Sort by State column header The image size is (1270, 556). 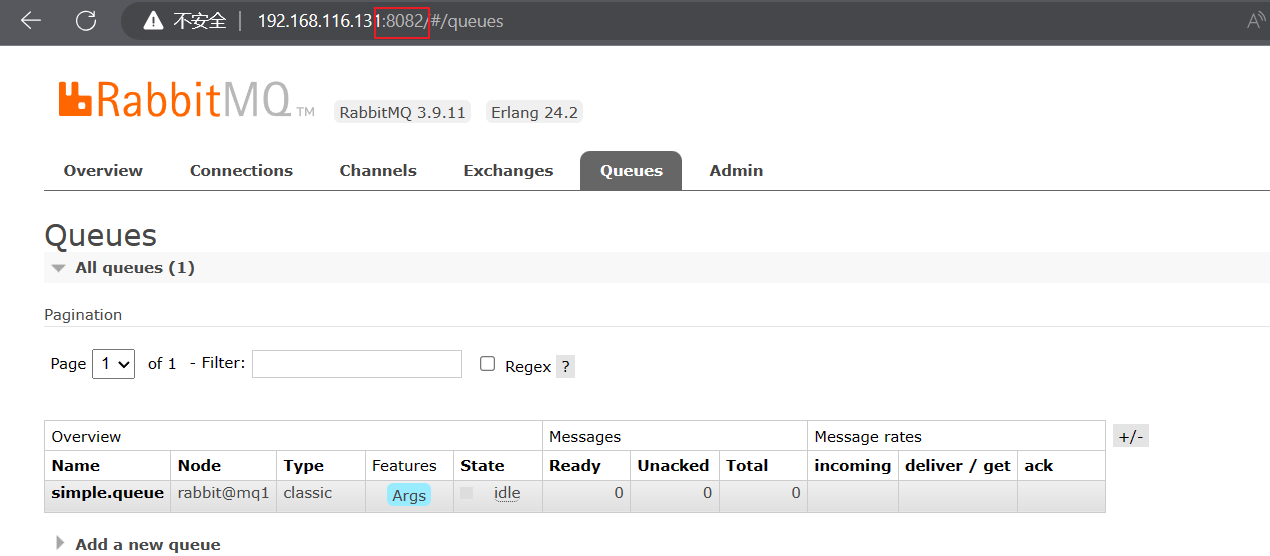[x=482, y=466]
